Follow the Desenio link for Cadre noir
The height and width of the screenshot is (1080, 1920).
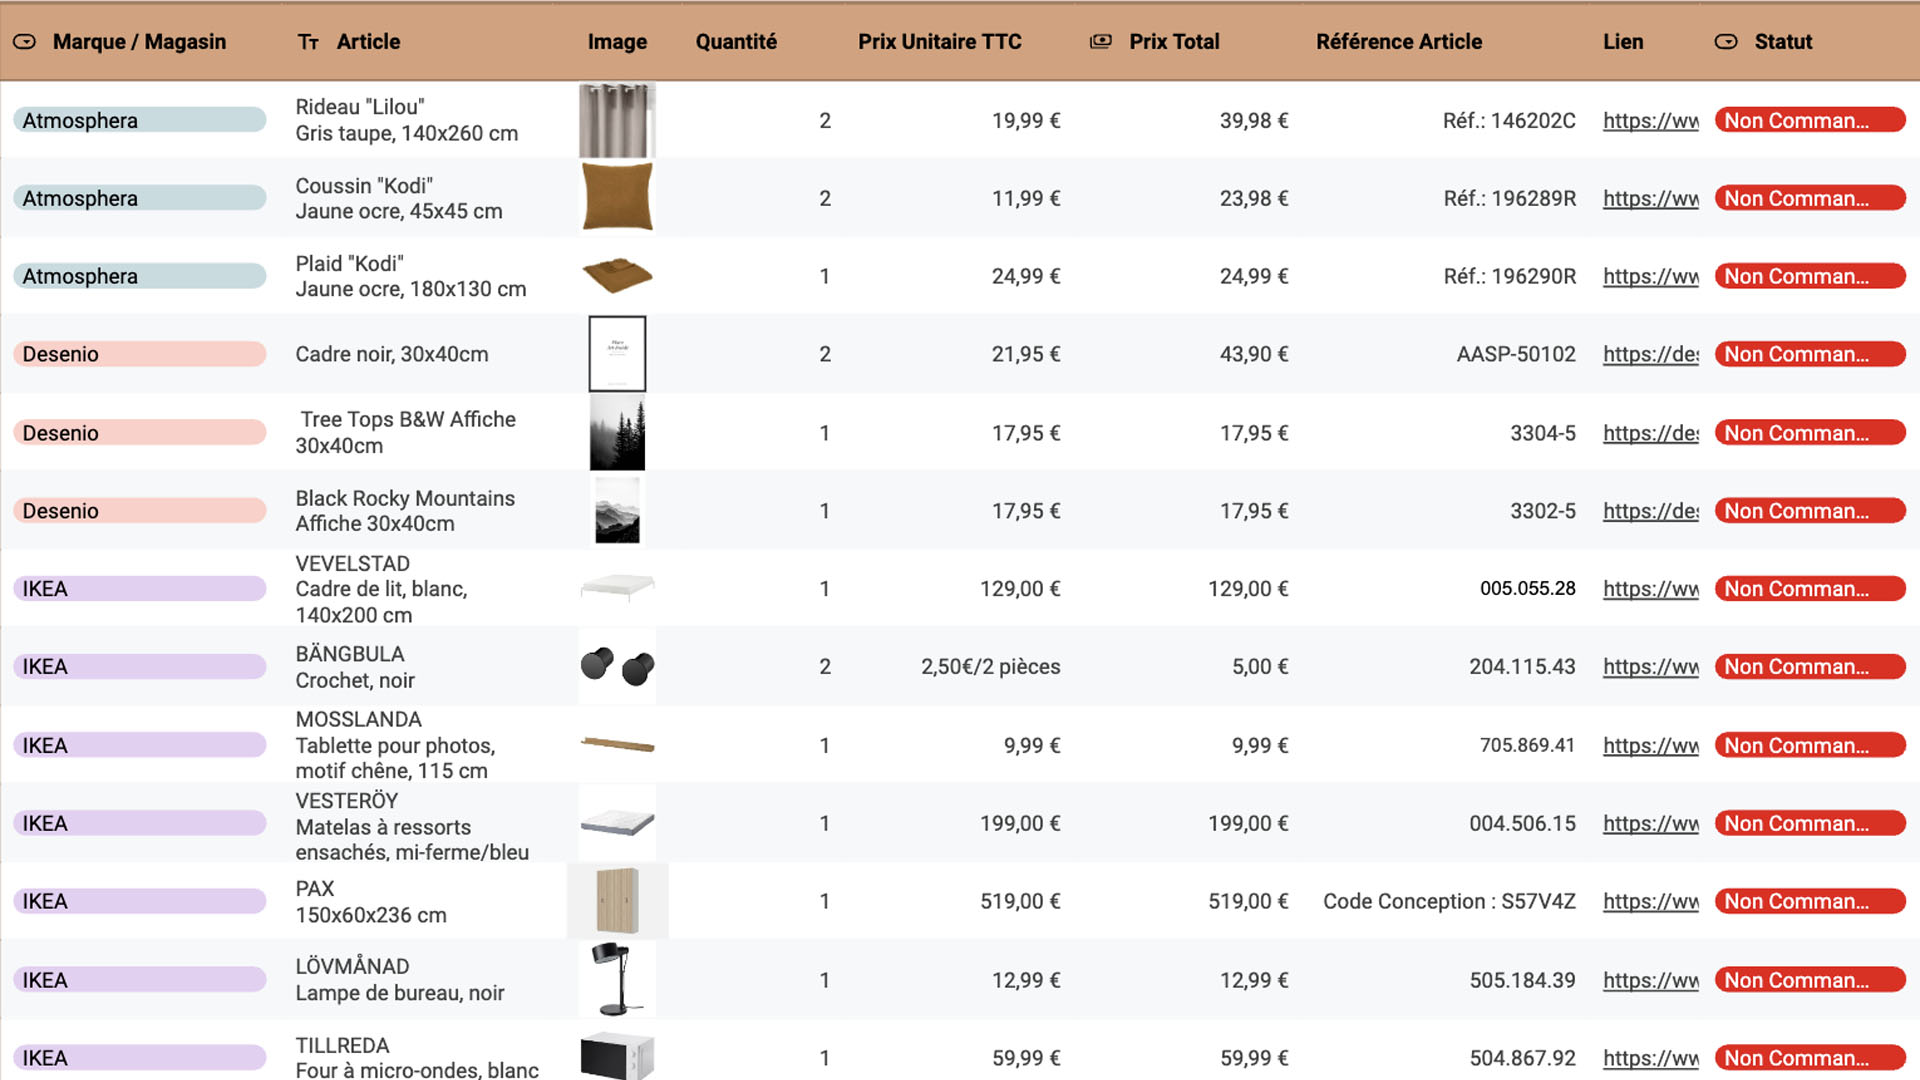[x=1651, y=354]
